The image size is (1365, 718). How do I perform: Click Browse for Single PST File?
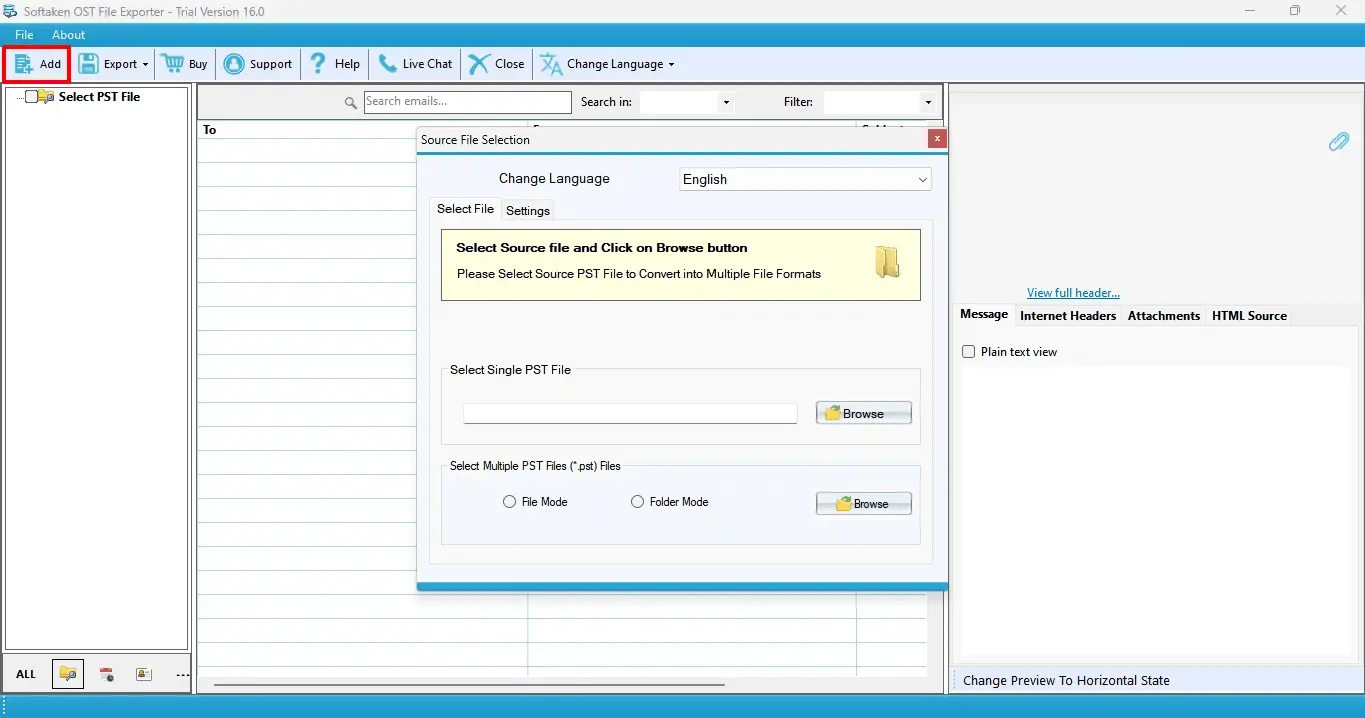coord(864,413)
